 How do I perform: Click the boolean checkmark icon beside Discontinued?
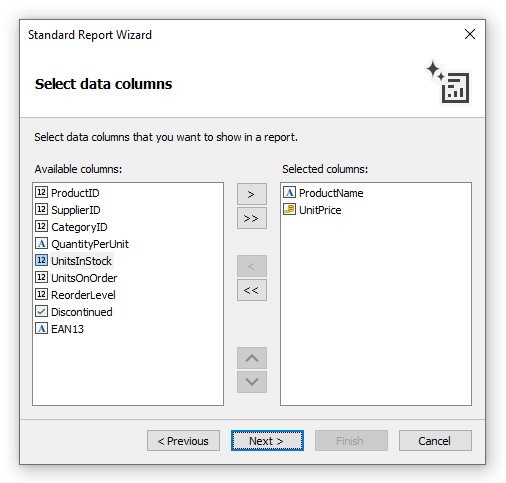coord(41,311)
